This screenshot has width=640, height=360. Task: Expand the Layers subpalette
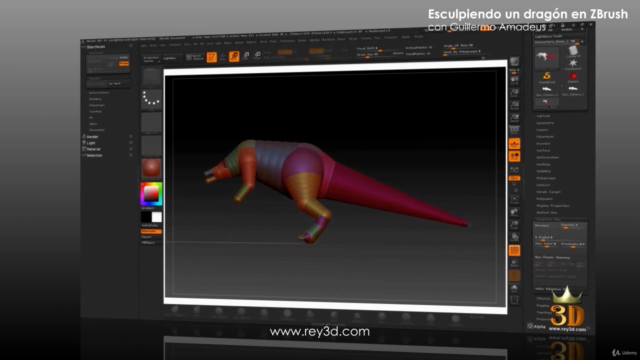[542, 130]
